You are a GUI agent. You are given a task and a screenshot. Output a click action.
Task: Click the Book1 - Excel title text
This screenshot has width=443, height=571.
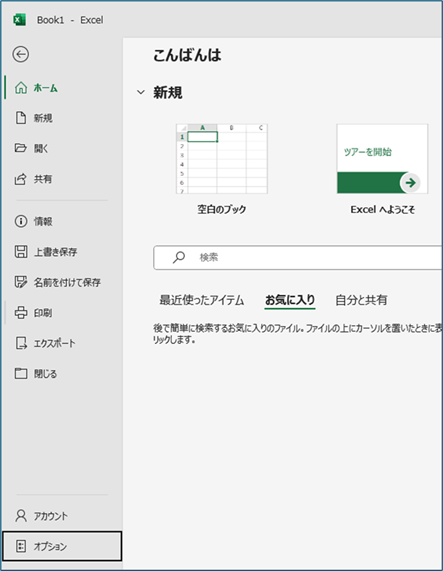(70, 20)
